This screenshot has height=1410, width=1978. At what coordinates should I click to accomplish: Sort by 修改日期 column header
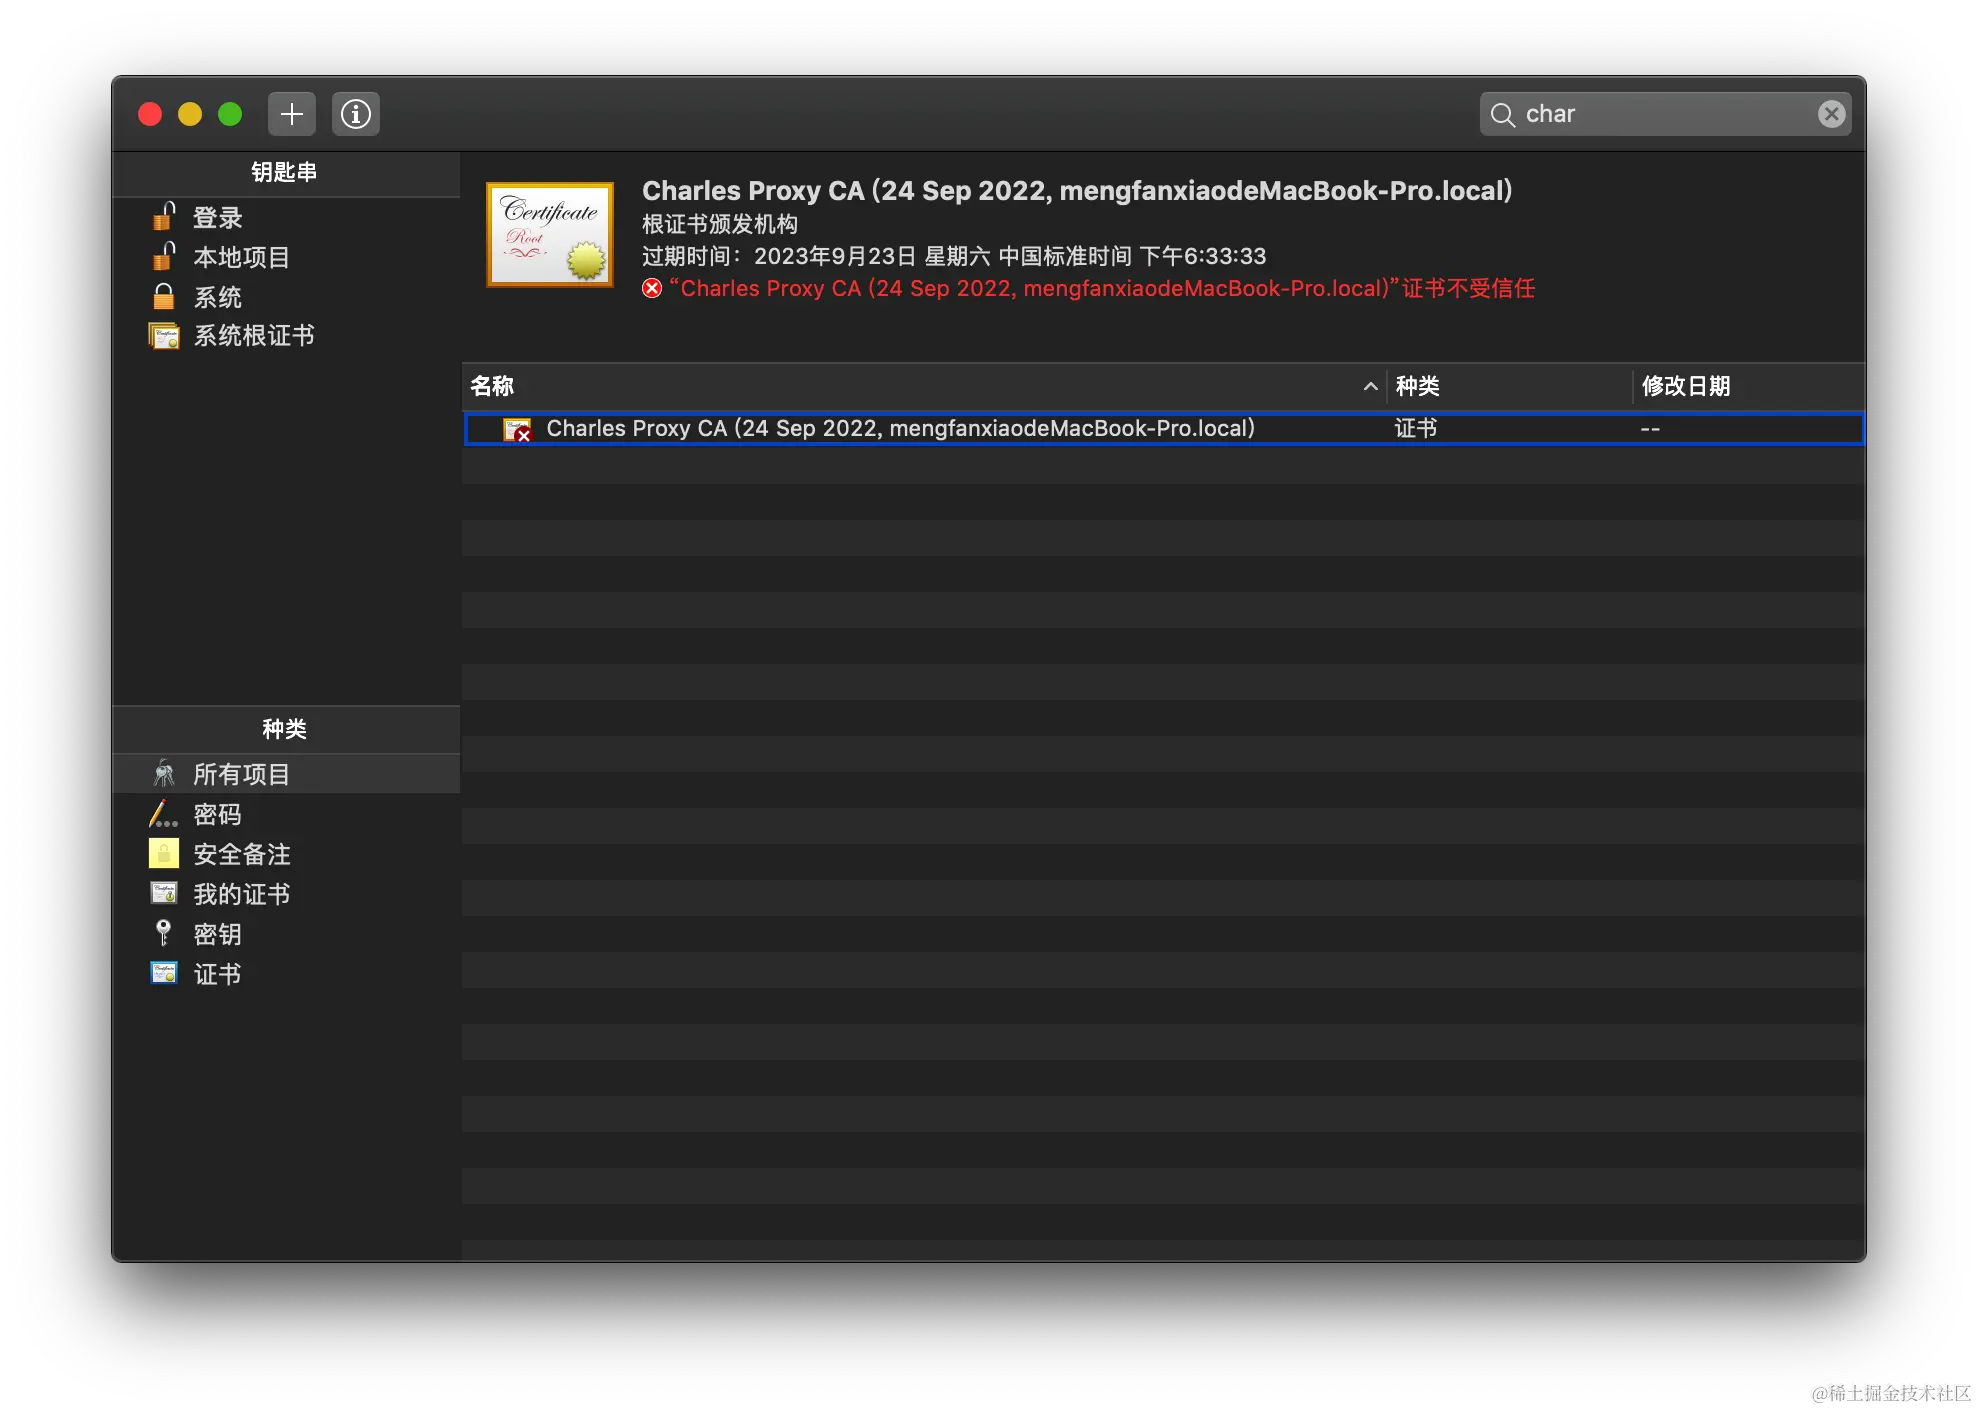point(1685,386)
